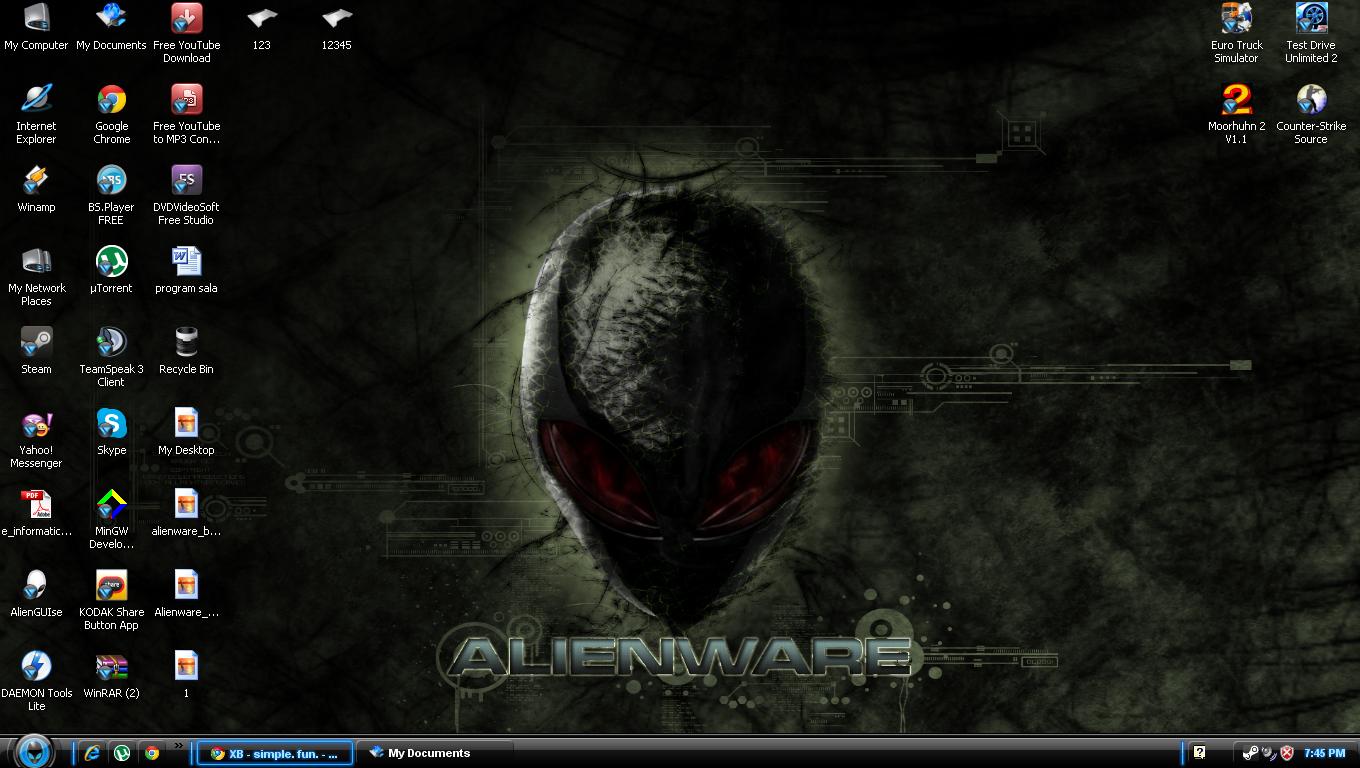Open DAEMON Tools Lite shortcut

(36, 681)
